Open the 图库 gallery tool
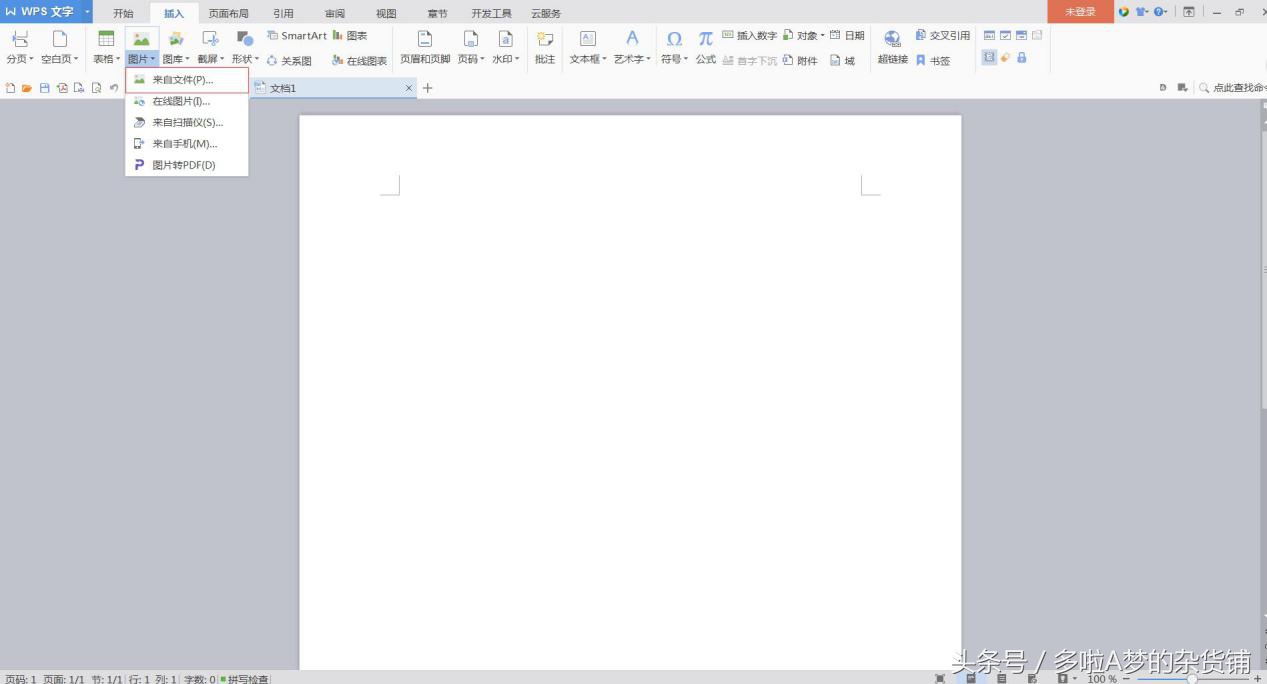Screen dimensions: 1267x684 coord(176,39)
